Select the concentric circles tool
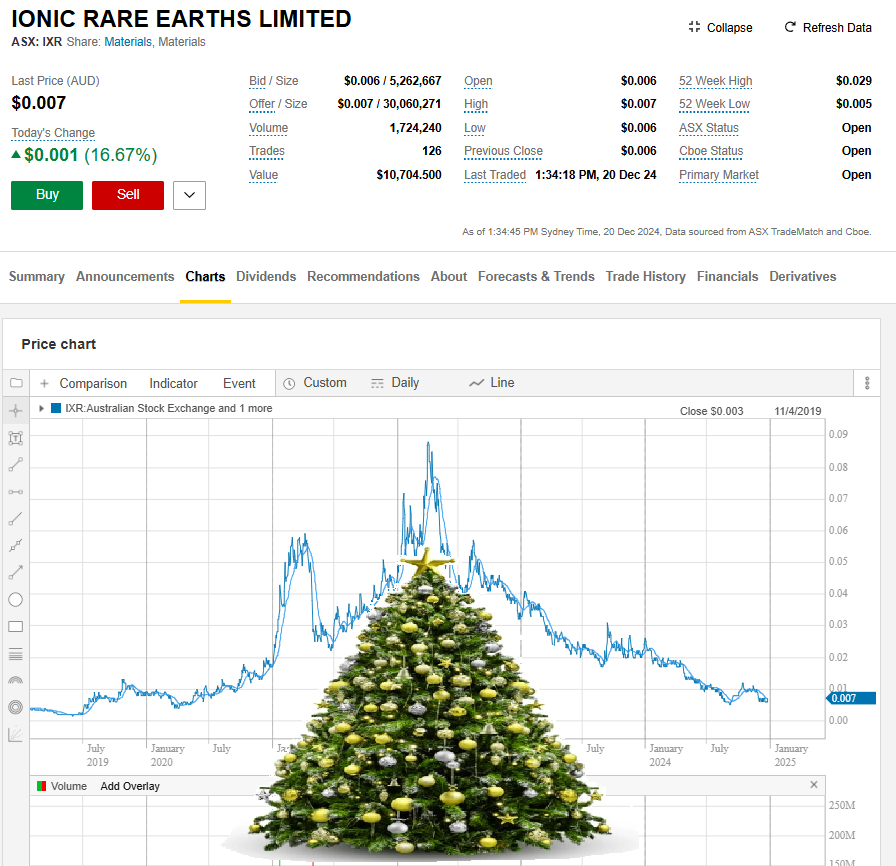The height and width of the screenshot is (866, 896). [x=16, y=707]
